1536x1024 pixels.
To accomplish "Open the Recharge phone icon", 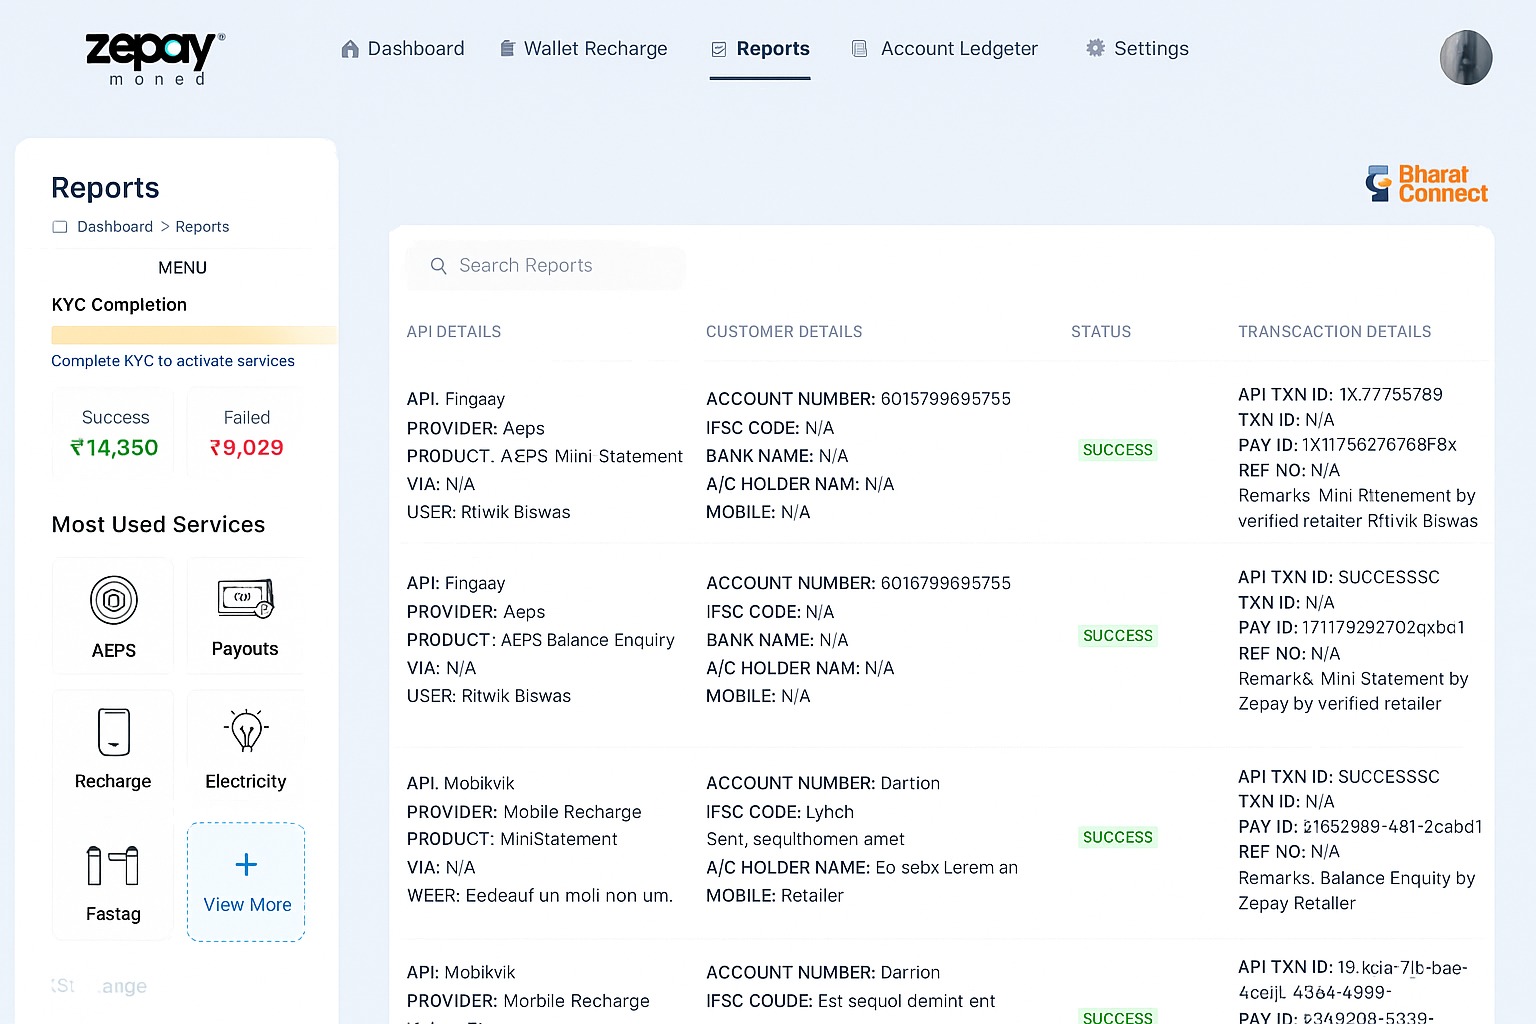I will click(x=114, y=732).
